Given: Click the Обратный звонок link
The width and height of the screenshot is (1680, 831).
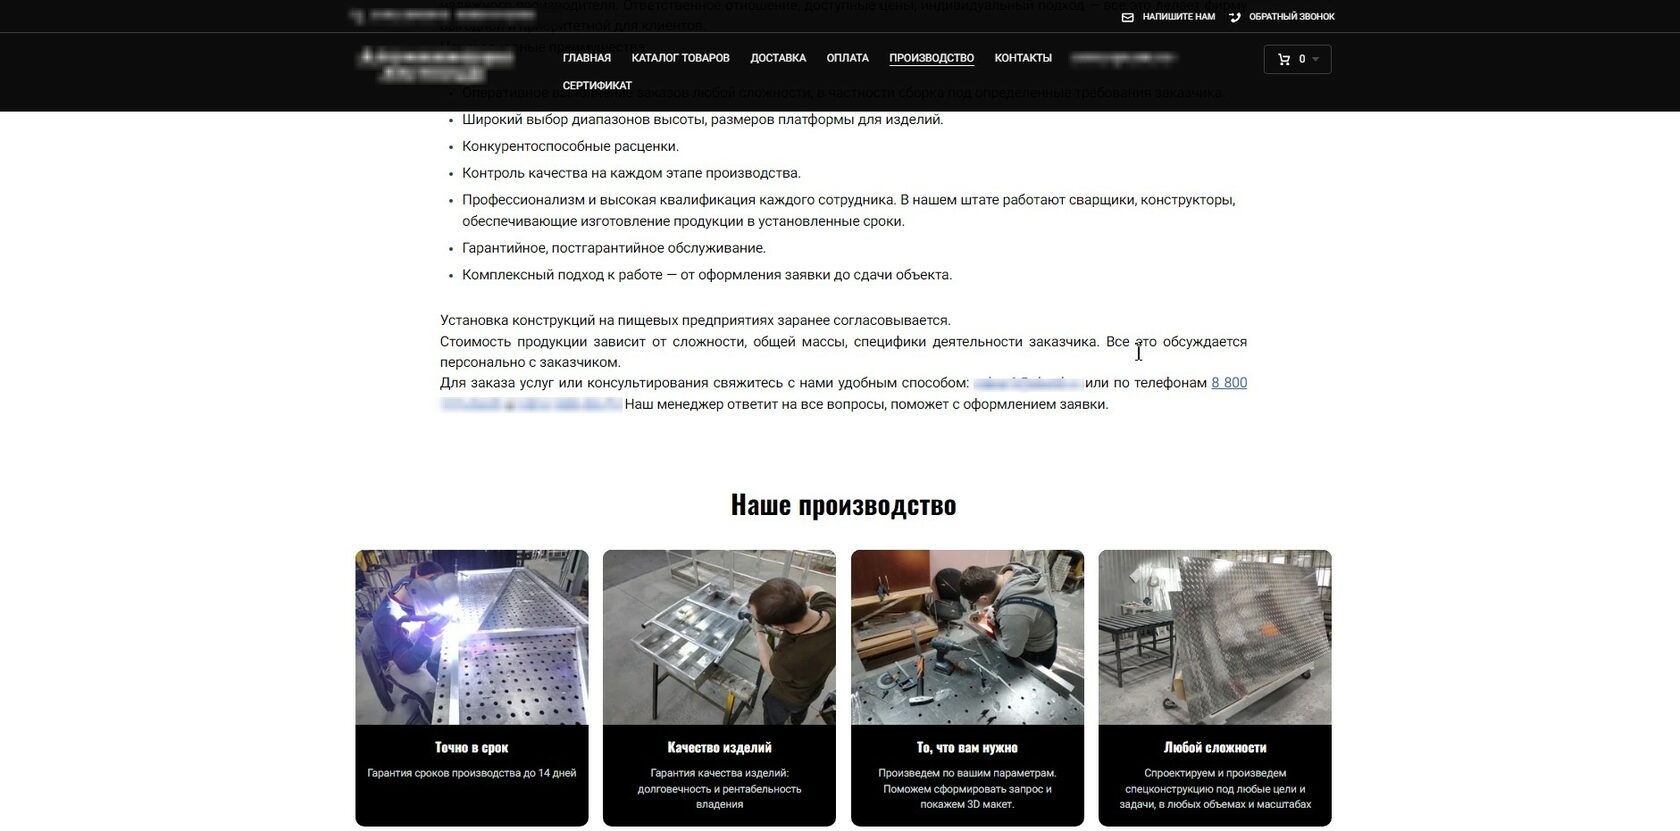Looking at the screenshot, I should tap(1291, 17).
